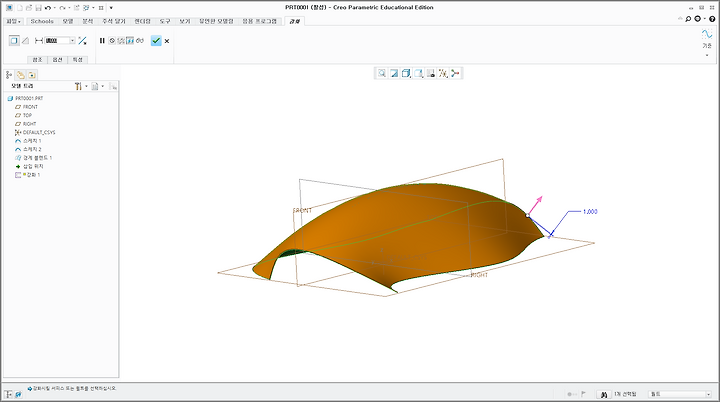The width and height of the screenshot is (720, 402).
Task: Click the Repaint icon in graphics toolbar
Action: [394, 73]
